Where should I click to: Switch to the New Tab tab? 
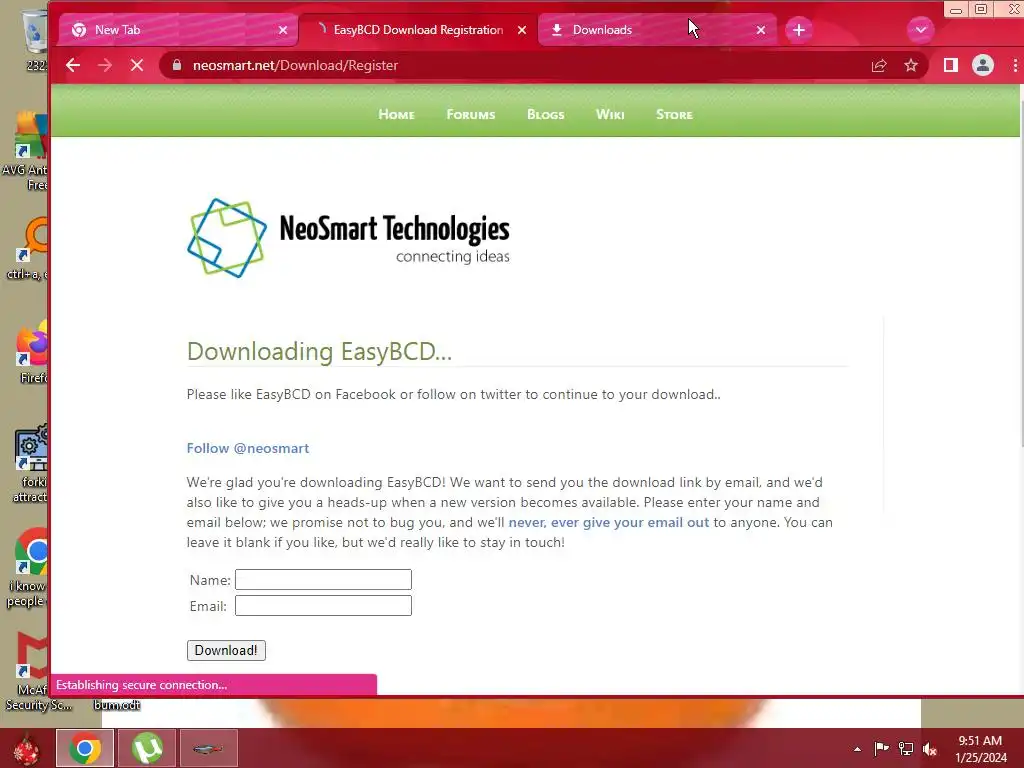point(180,30)
